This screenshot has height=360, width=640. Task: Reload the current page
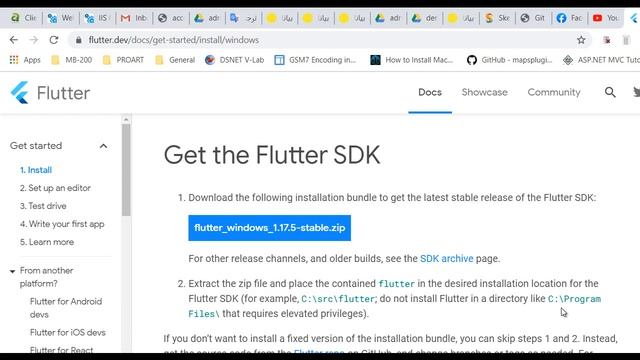pyautogui.click(x=53, y=40)
